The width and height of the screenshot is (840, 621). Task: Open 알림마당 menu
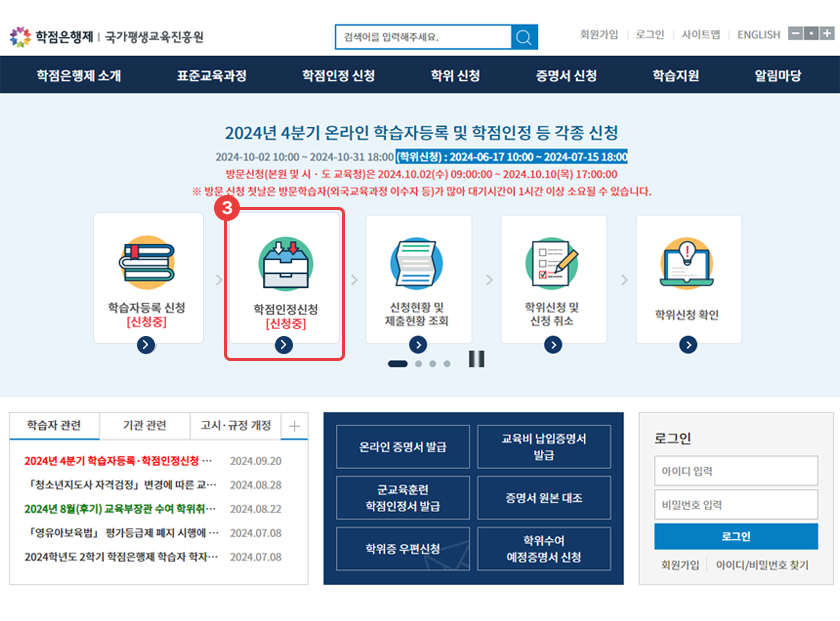[x=778, y=76]
